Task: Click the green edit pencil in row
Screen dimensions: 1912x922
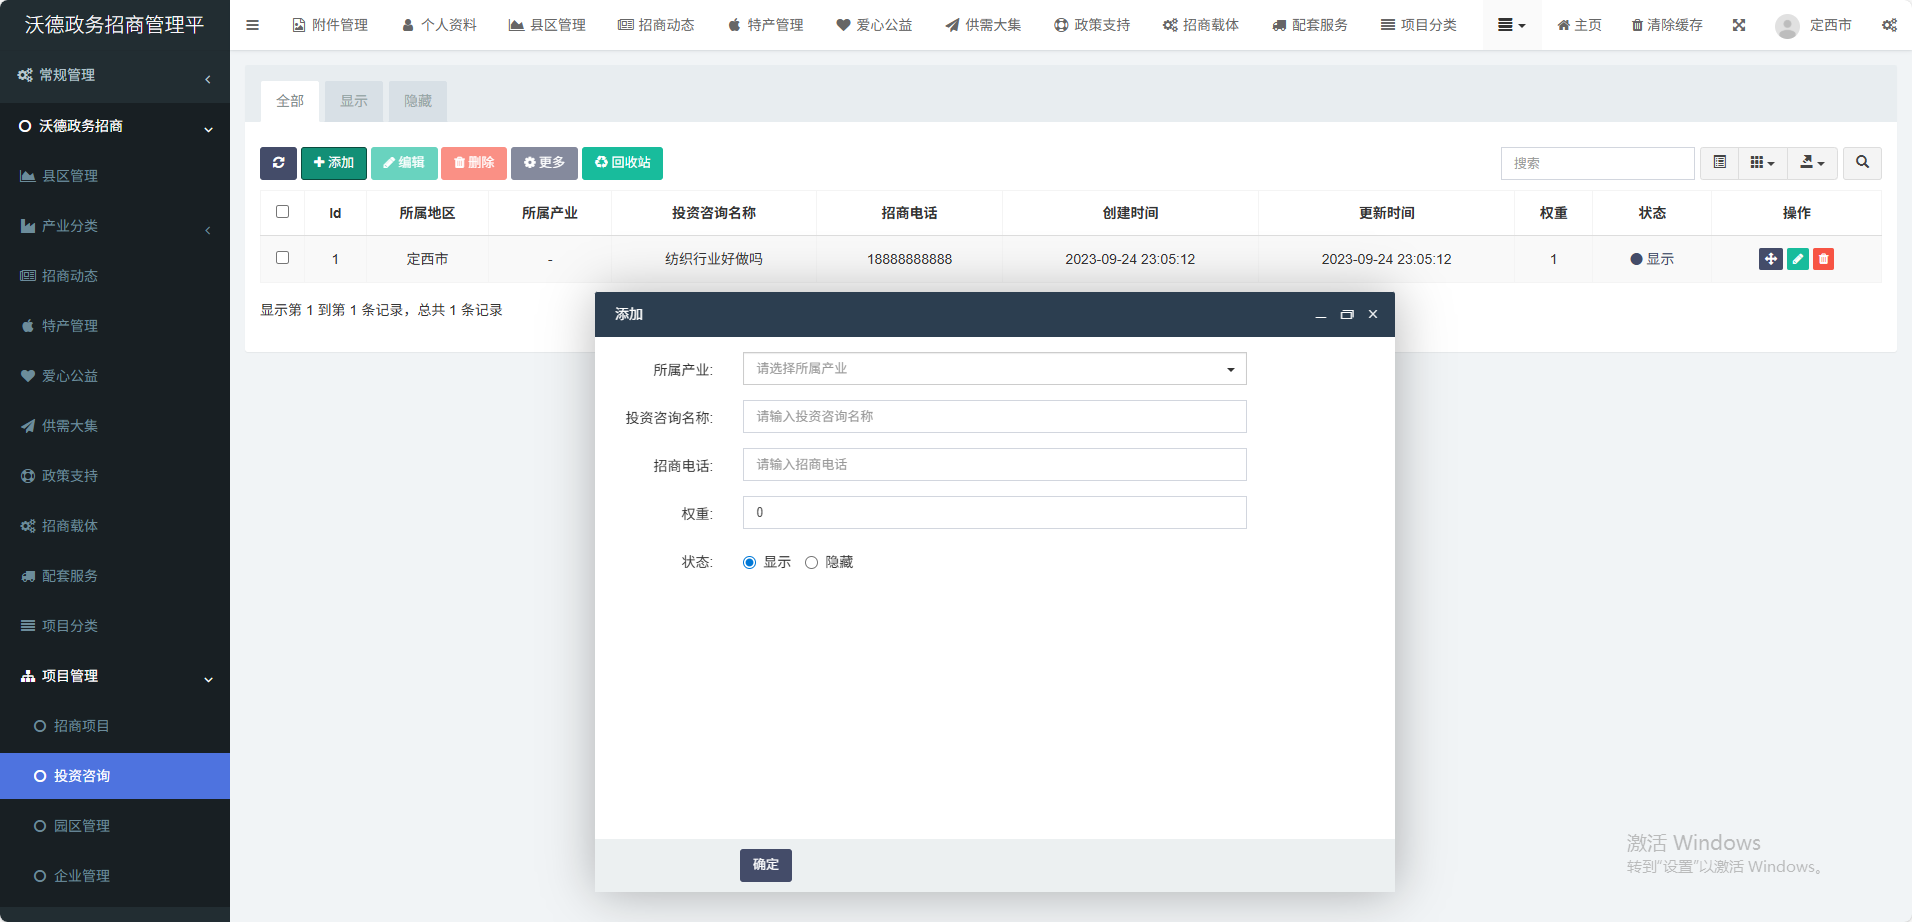Action: click(x=1797, y=259)
